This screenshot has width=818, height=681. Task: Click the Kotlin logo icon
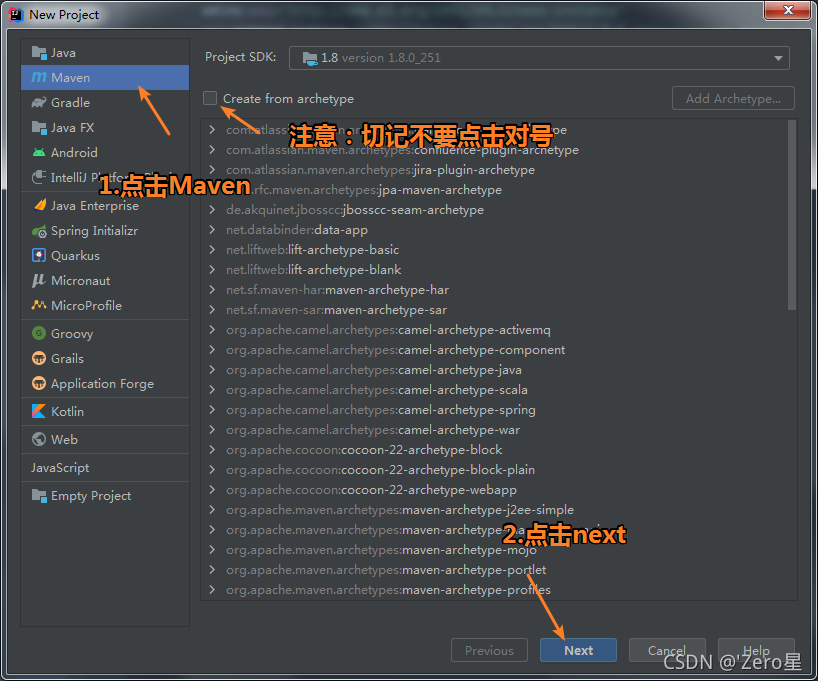(x=39, y=412)
